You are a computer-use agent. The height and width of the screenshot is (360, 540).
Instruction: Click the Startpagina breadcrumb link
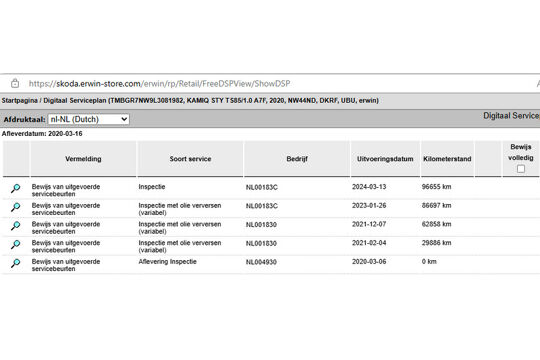20,101
